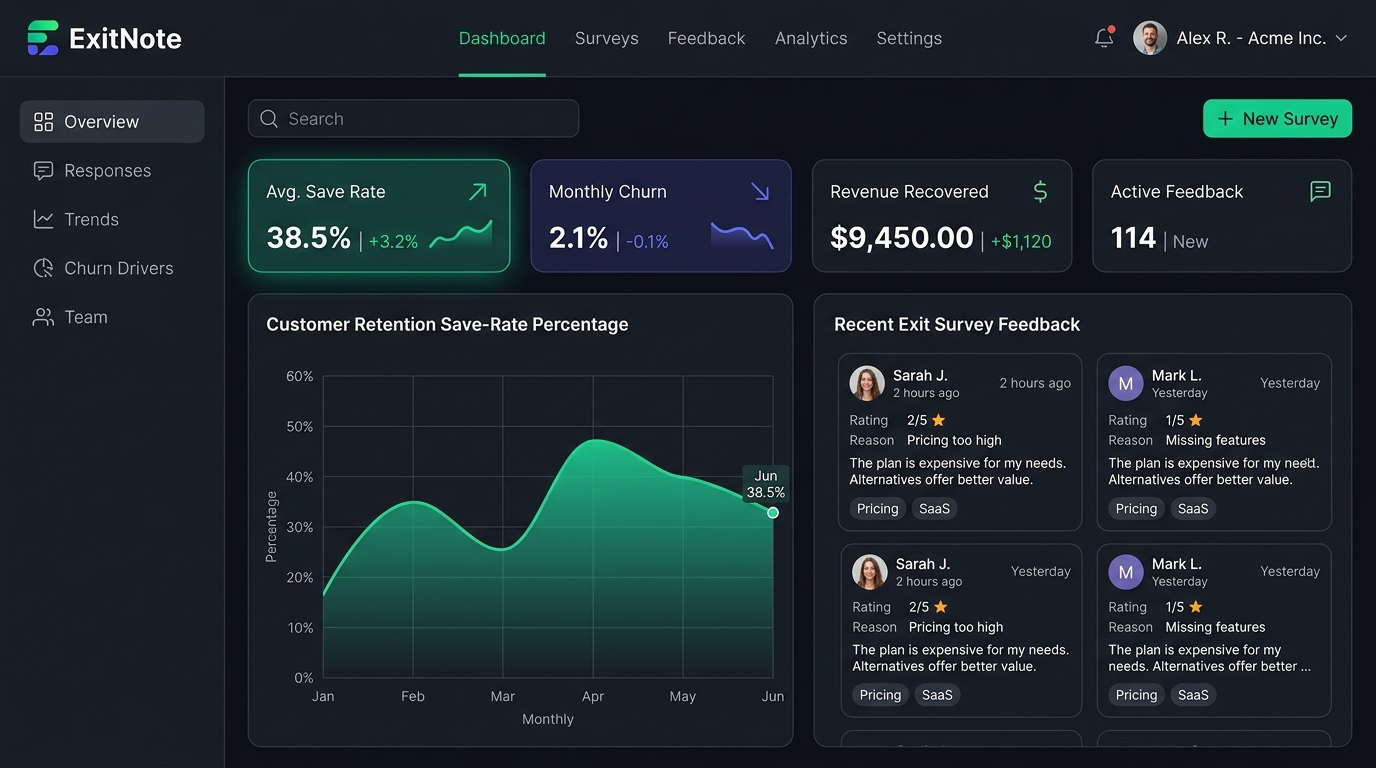The width and height of the screenshot is (1376, 768).
Task: Click the ExitNote logo icon
Action: coord(43,38)
